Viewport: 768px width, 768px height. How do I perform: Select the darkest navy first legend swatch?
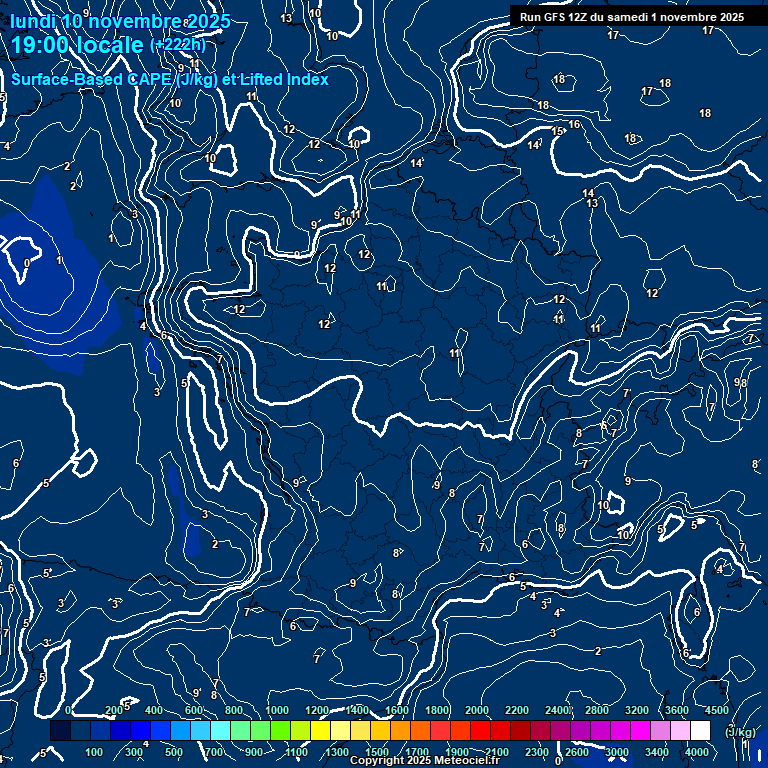(x=60, y=730)
